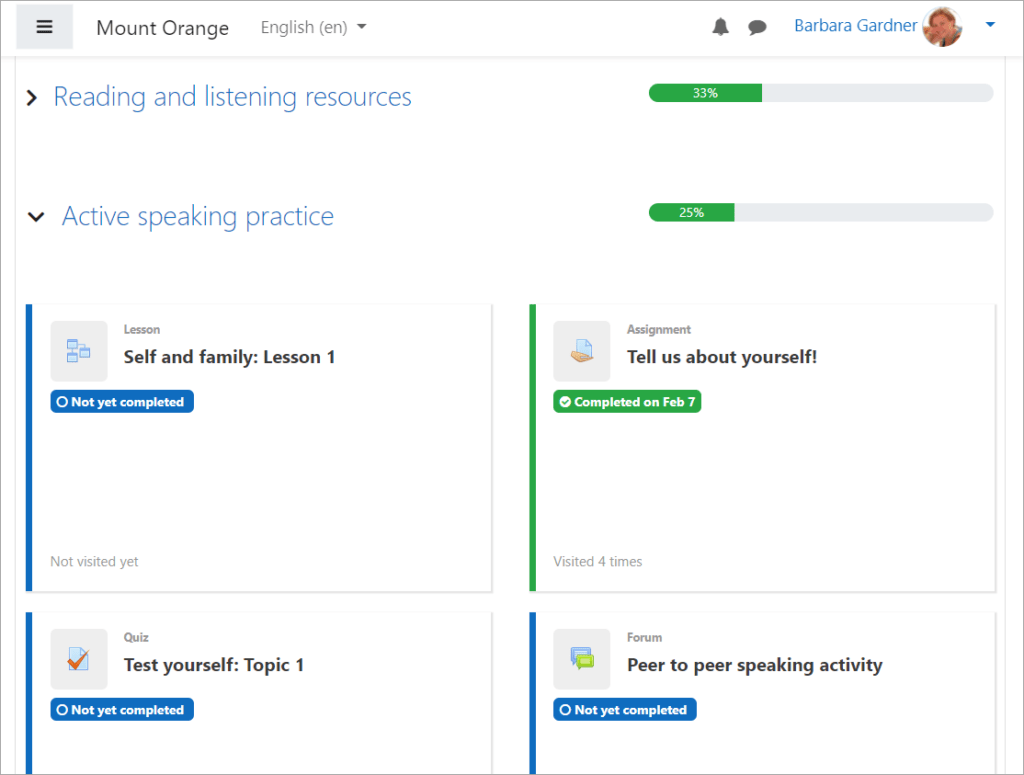
Task: Click Barbara Gardner's profile picture
Action: [942, 26]
